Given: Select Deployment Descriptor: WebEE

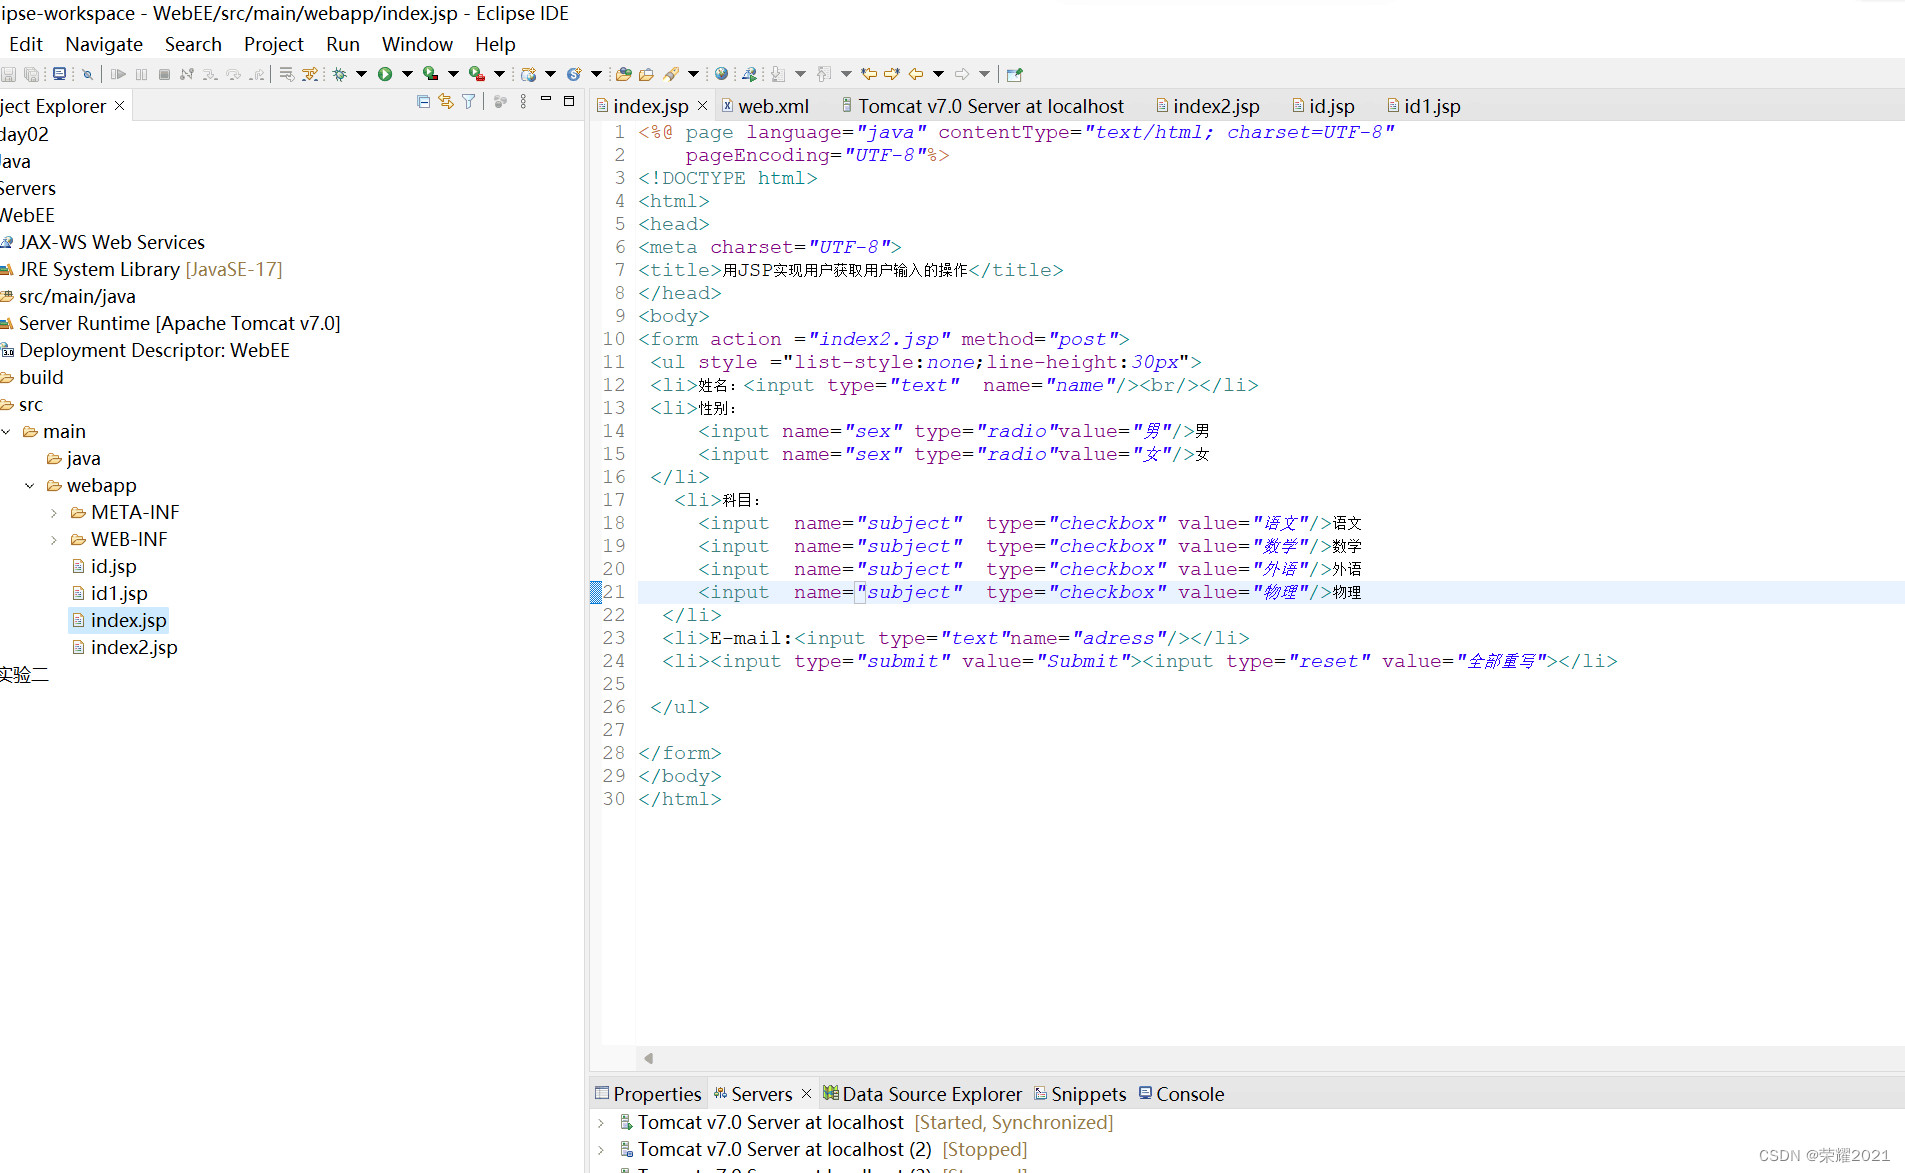Looking at the screenshot, I should point(145,351).
